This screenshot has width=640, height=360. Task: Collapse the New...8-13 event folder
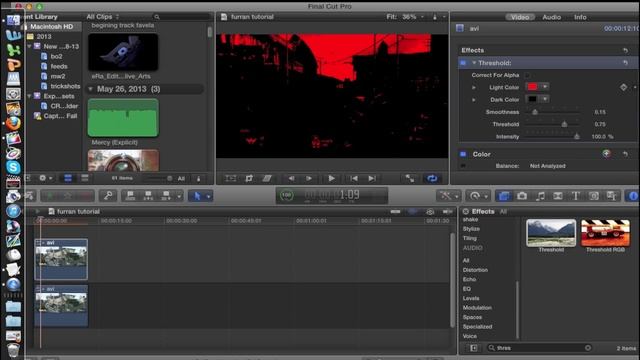(29, 47)
